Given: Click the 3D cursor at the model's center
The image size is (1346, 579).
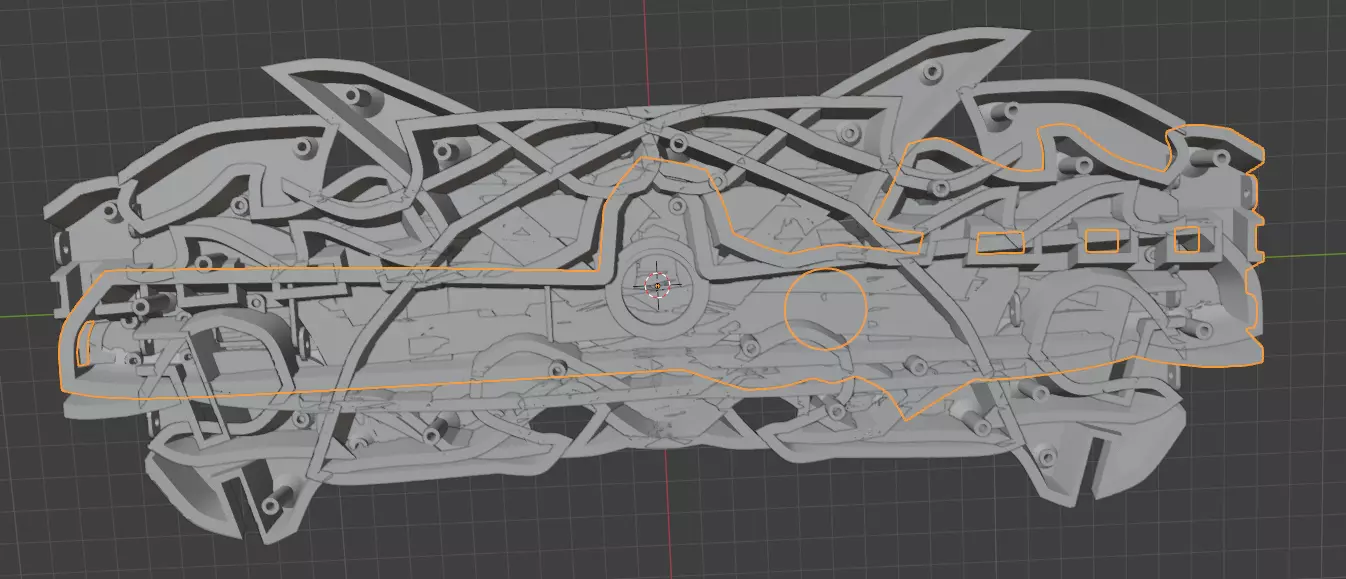Looking at the screenshot, I should (x=656, y=285).
